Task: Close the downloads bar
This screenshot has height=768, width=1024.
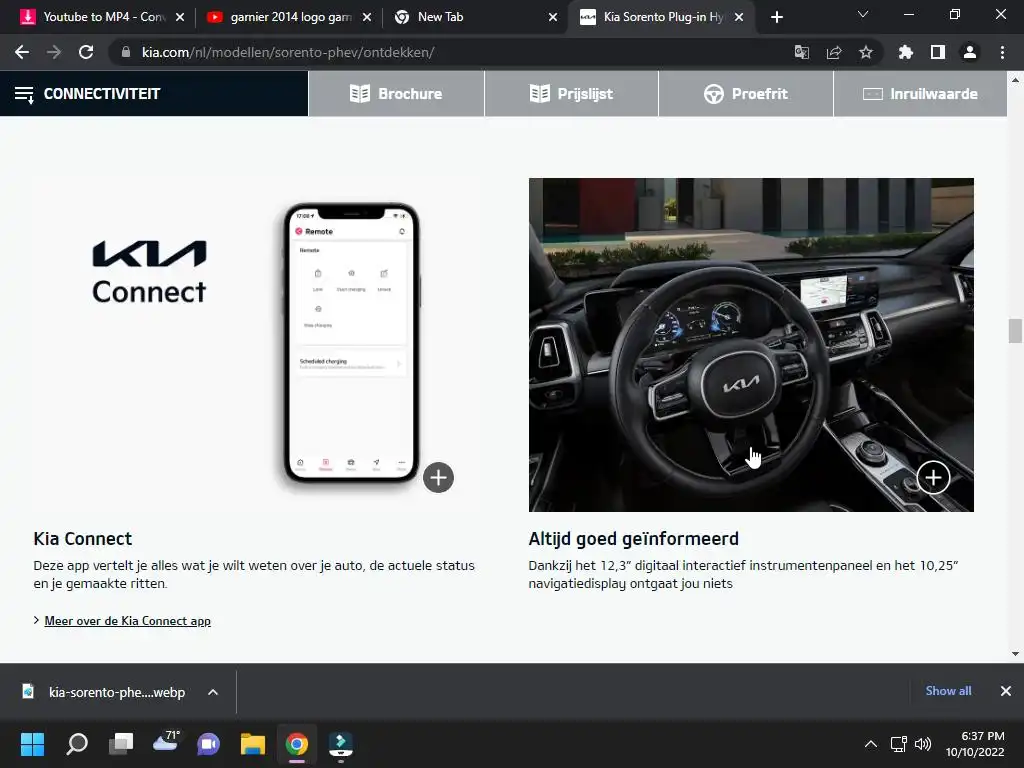Action: 1006,691
